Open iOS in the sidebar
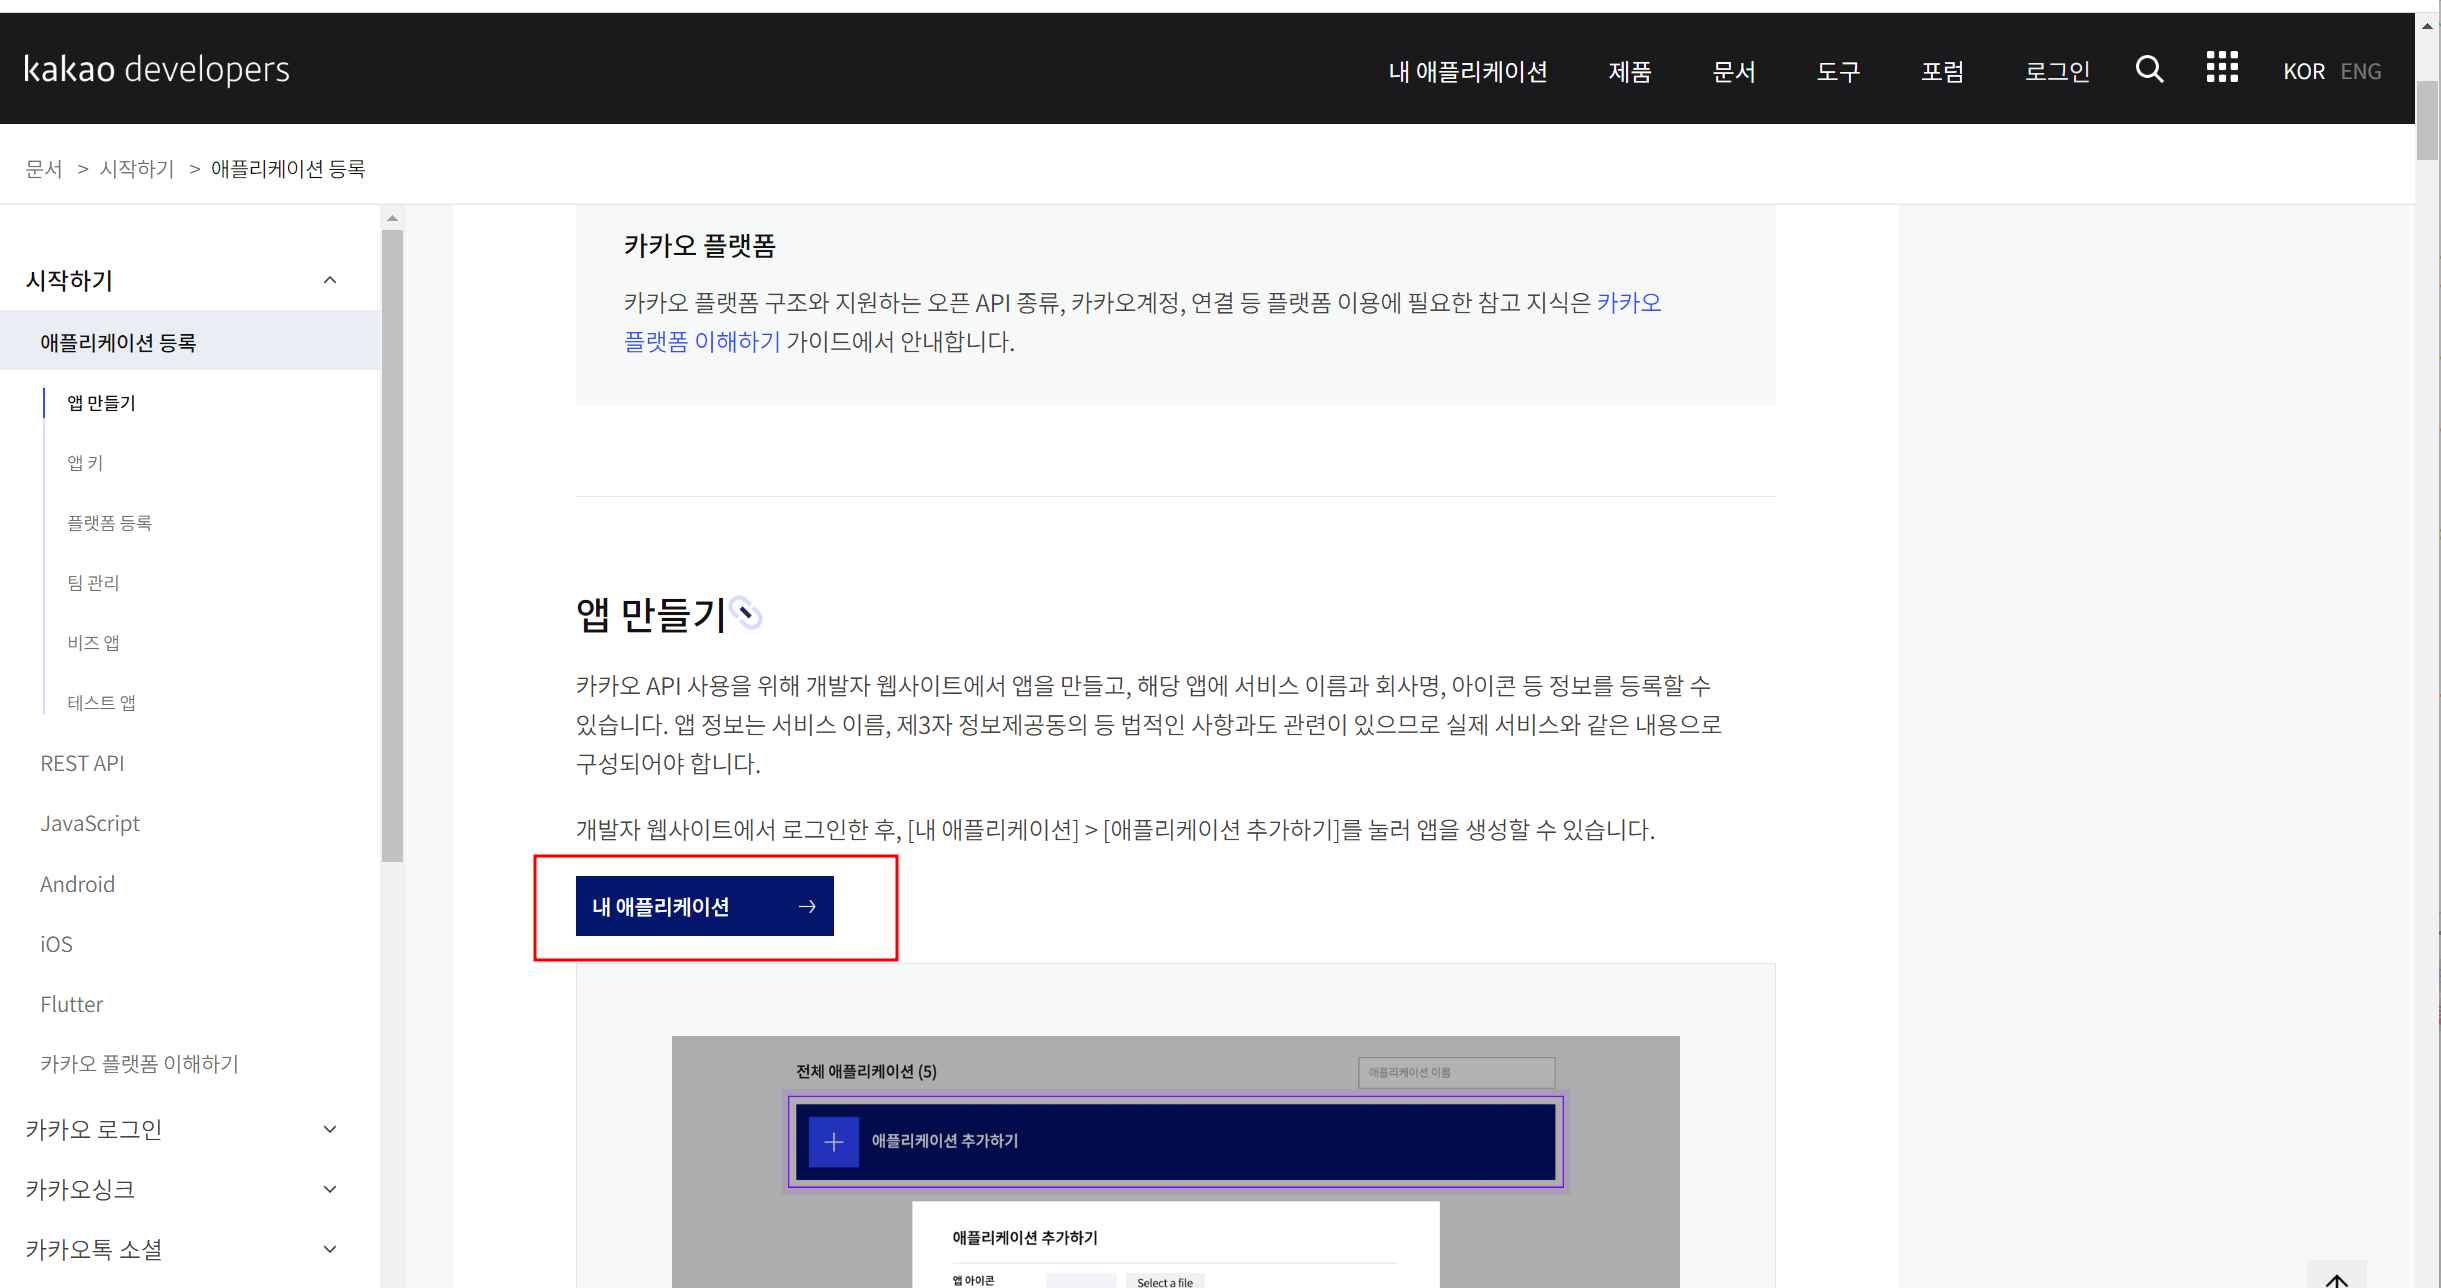 pos(56,944)
